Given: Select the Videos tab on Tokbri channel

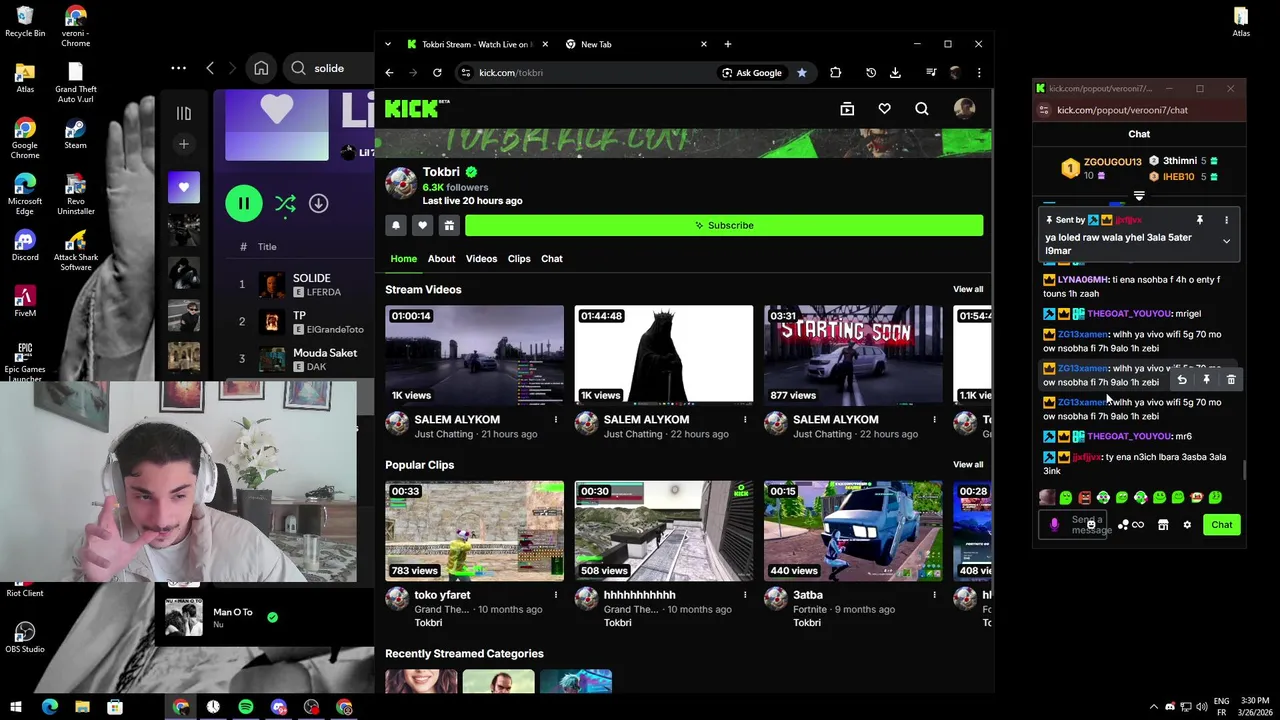Looking at the screenshot, I should point(481,258).
